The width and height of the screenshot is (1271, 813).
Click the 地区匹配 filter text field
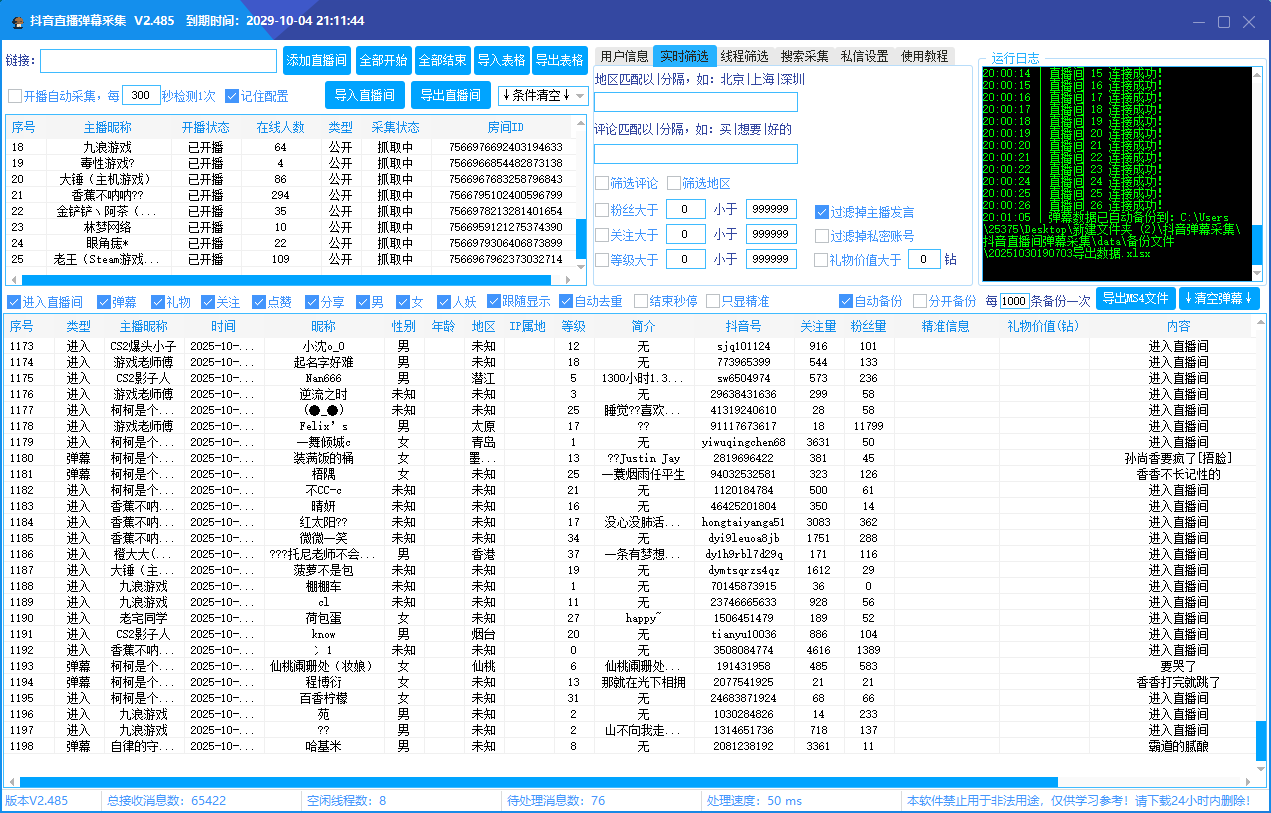[695, 102]
